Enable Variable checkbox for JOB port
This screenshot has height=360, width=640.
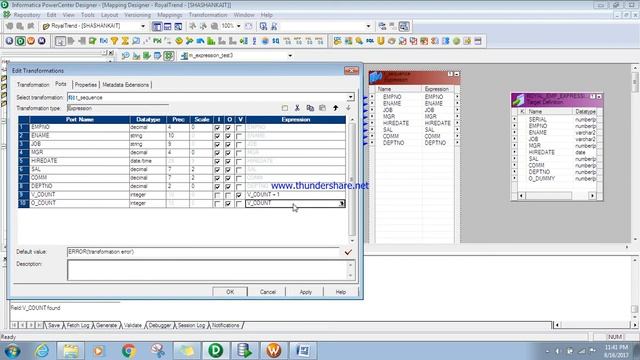tap(239, 144)
